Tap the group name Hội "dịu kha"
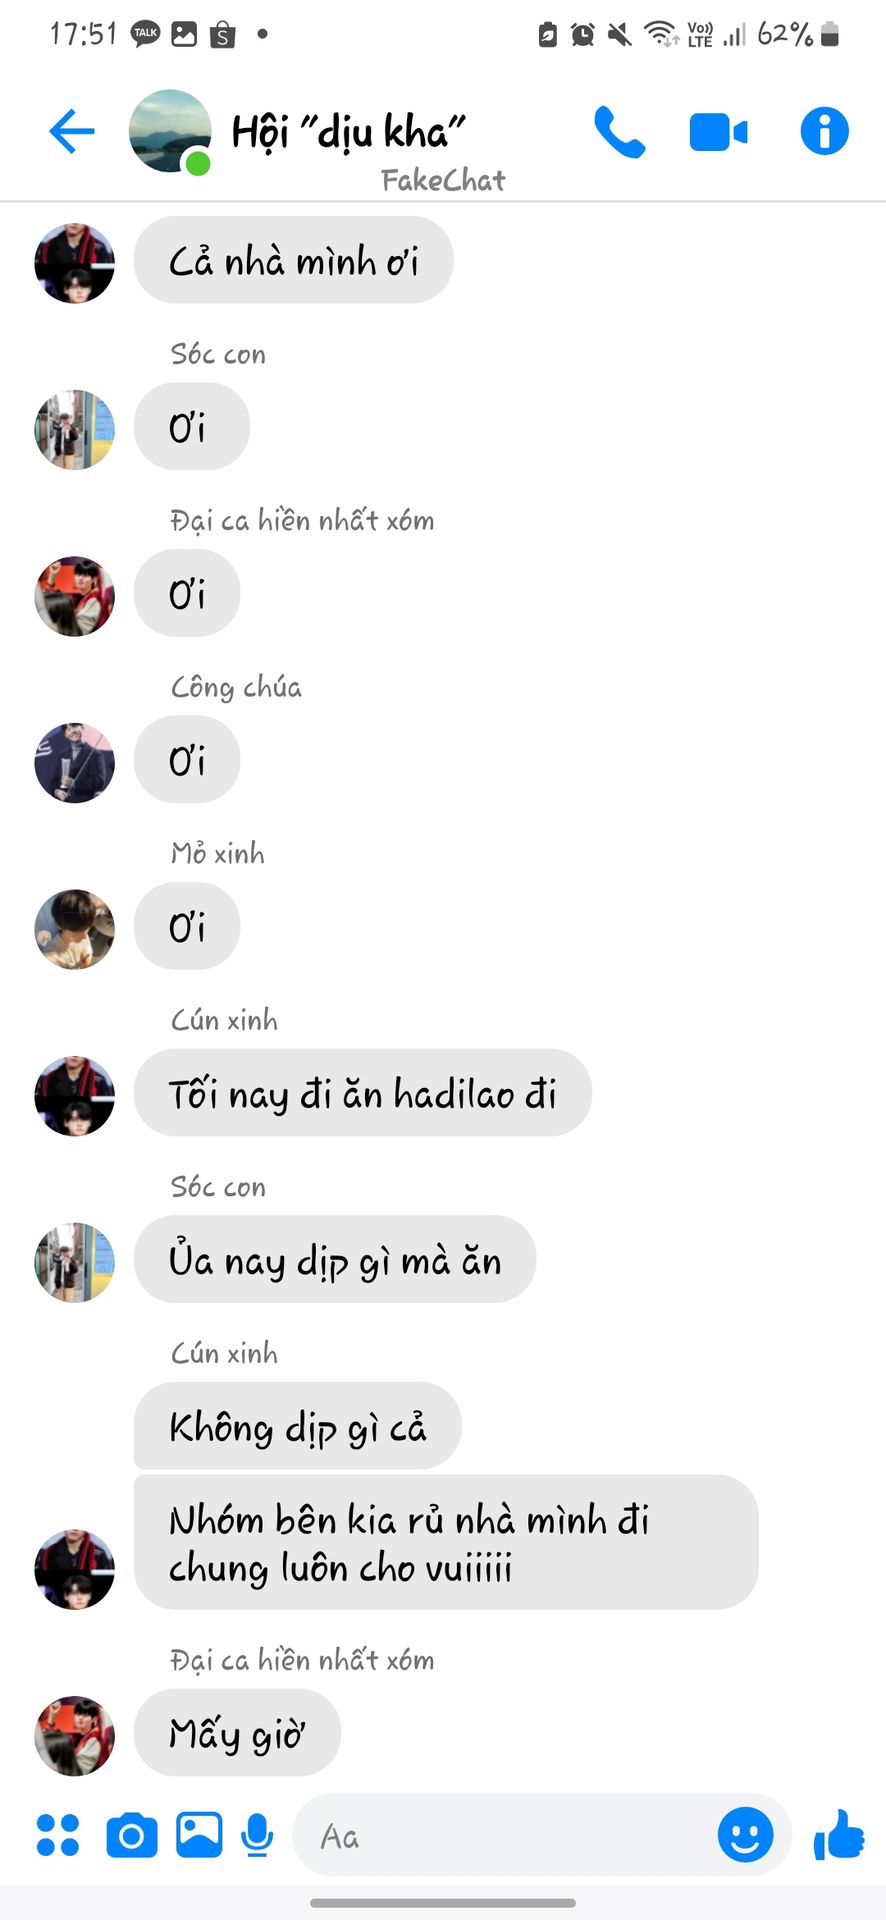This screenshot has height=1920, width=886. click(x=349, y=132)
